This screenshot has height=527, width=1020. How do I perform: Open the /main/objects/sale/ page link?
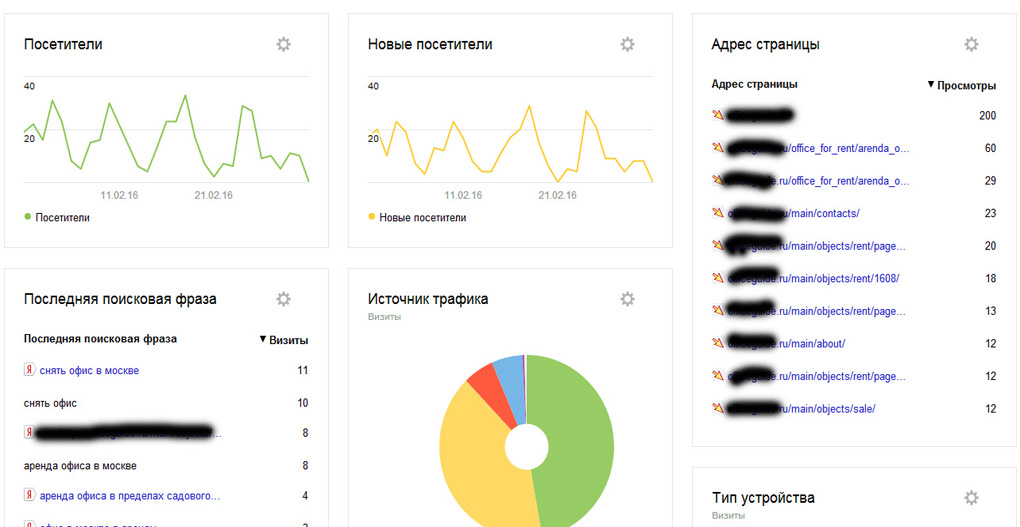801,409
